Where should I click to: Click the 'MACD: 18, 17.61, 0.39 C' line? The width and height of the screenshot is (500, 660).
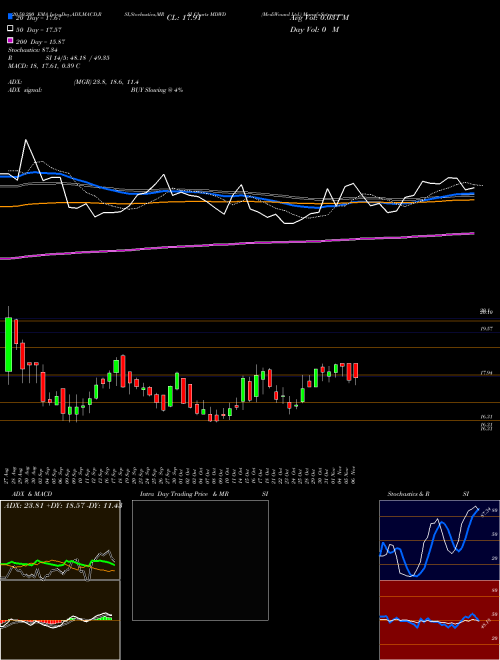44,66
